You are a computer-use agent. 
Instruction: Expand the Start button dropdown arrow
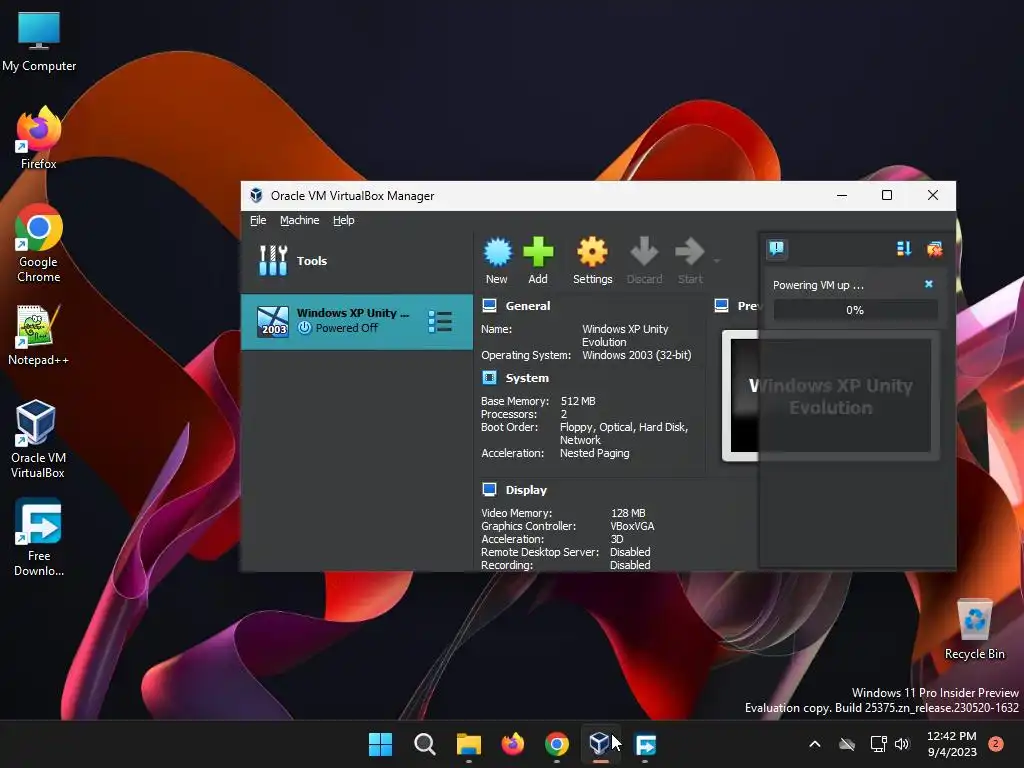click(717, 261)
